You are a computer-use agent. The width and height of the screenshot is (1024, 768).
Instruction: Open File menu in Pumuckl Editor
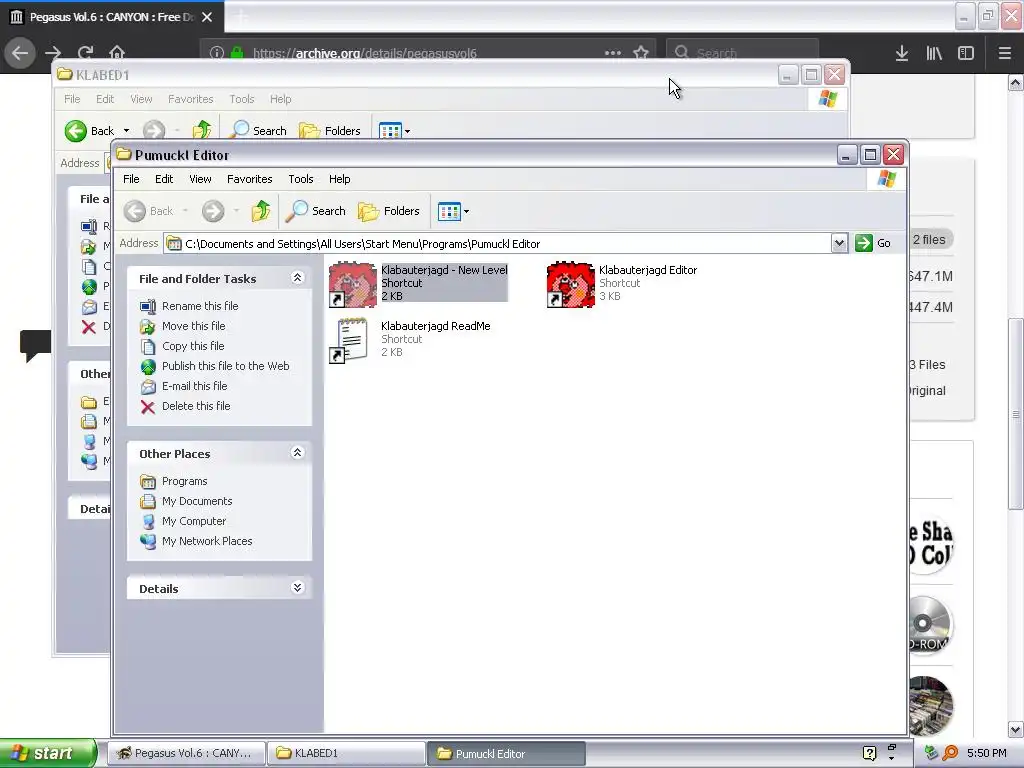click(x=131, y=179)
